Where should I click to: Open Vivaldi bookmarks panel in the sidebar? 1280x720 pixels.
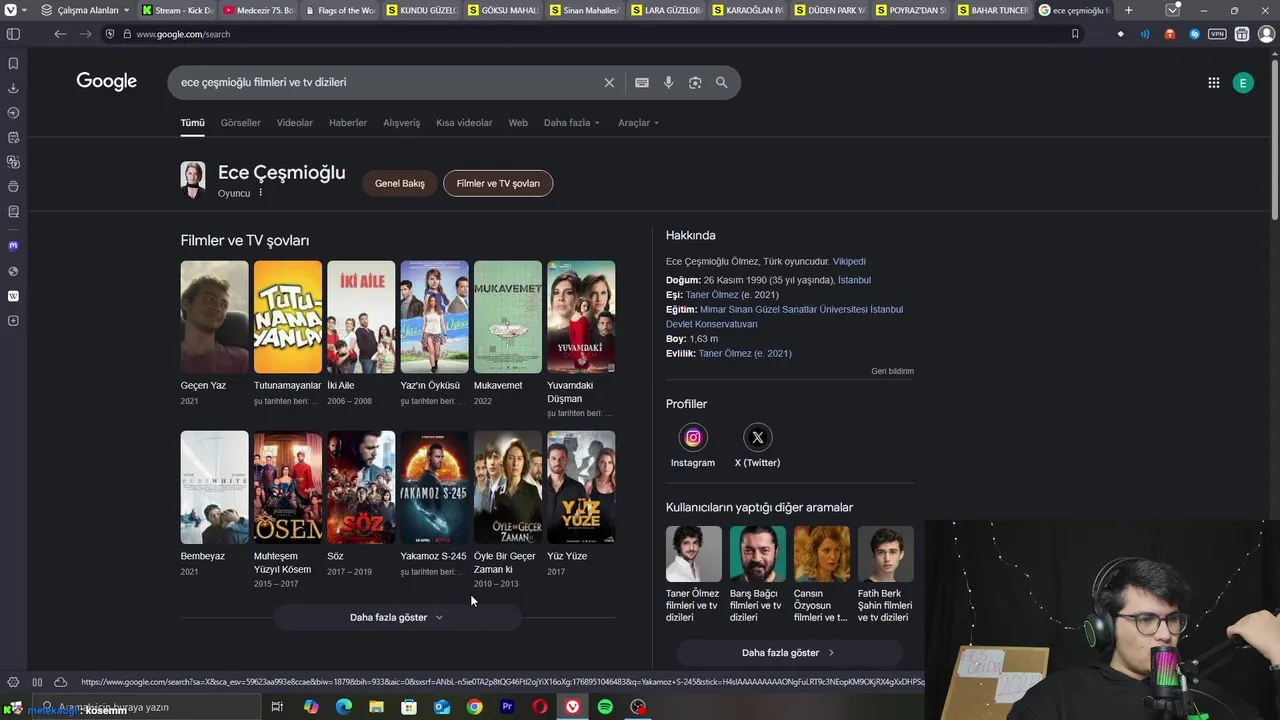coord(13,63)
